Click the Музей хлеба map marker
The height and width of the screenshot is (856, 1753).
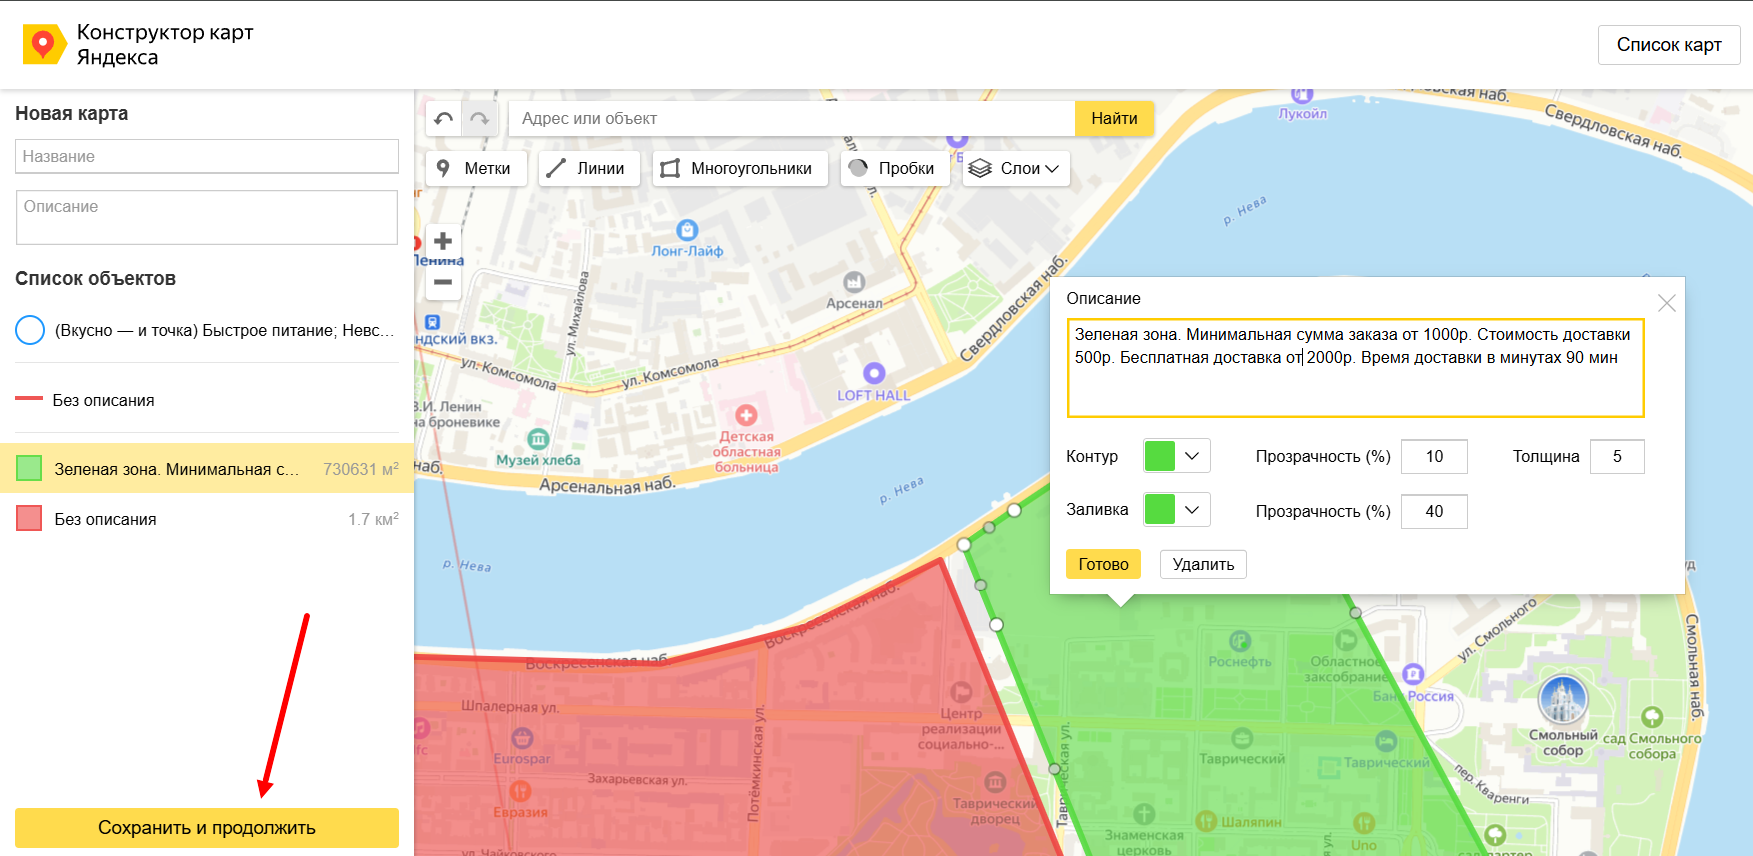538,438
